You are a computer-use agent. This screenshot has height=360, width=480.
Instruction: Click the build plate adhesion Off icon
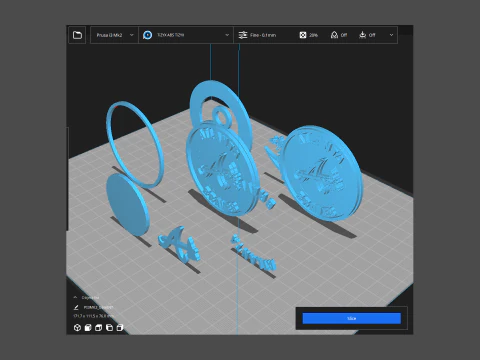[363, 35]
